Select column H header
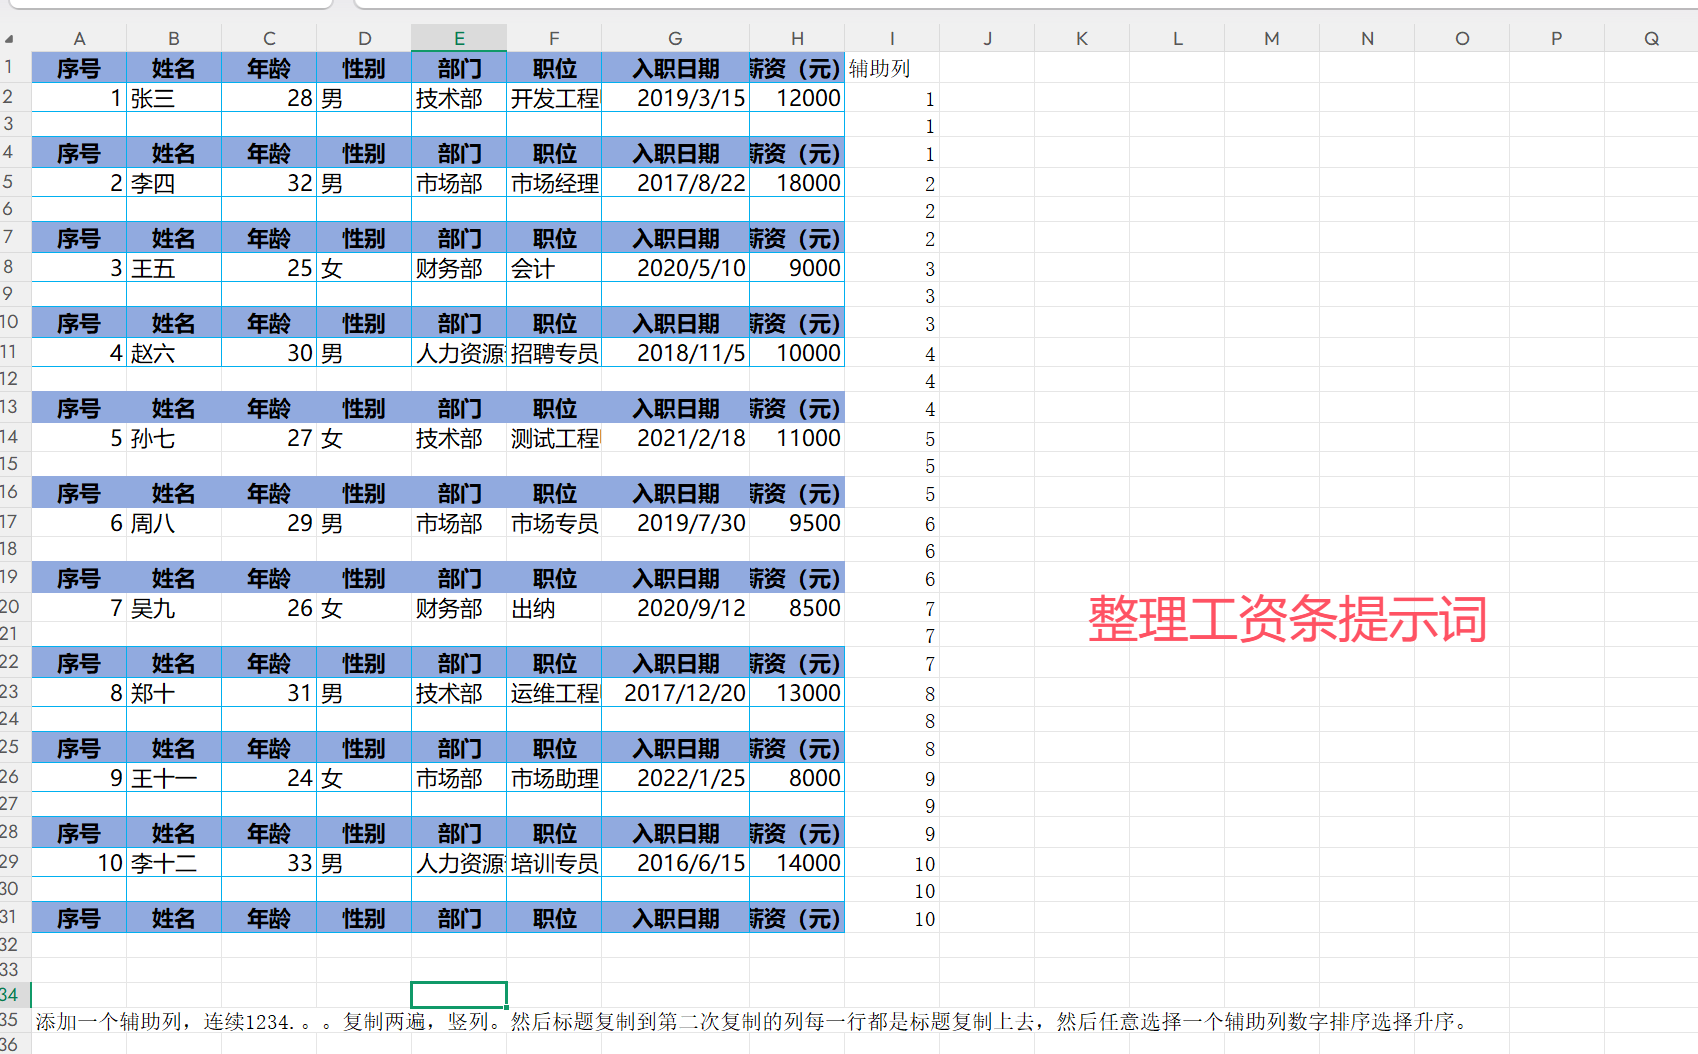1698x1054 pixels. pyautogui.click(x=797, y=38)
